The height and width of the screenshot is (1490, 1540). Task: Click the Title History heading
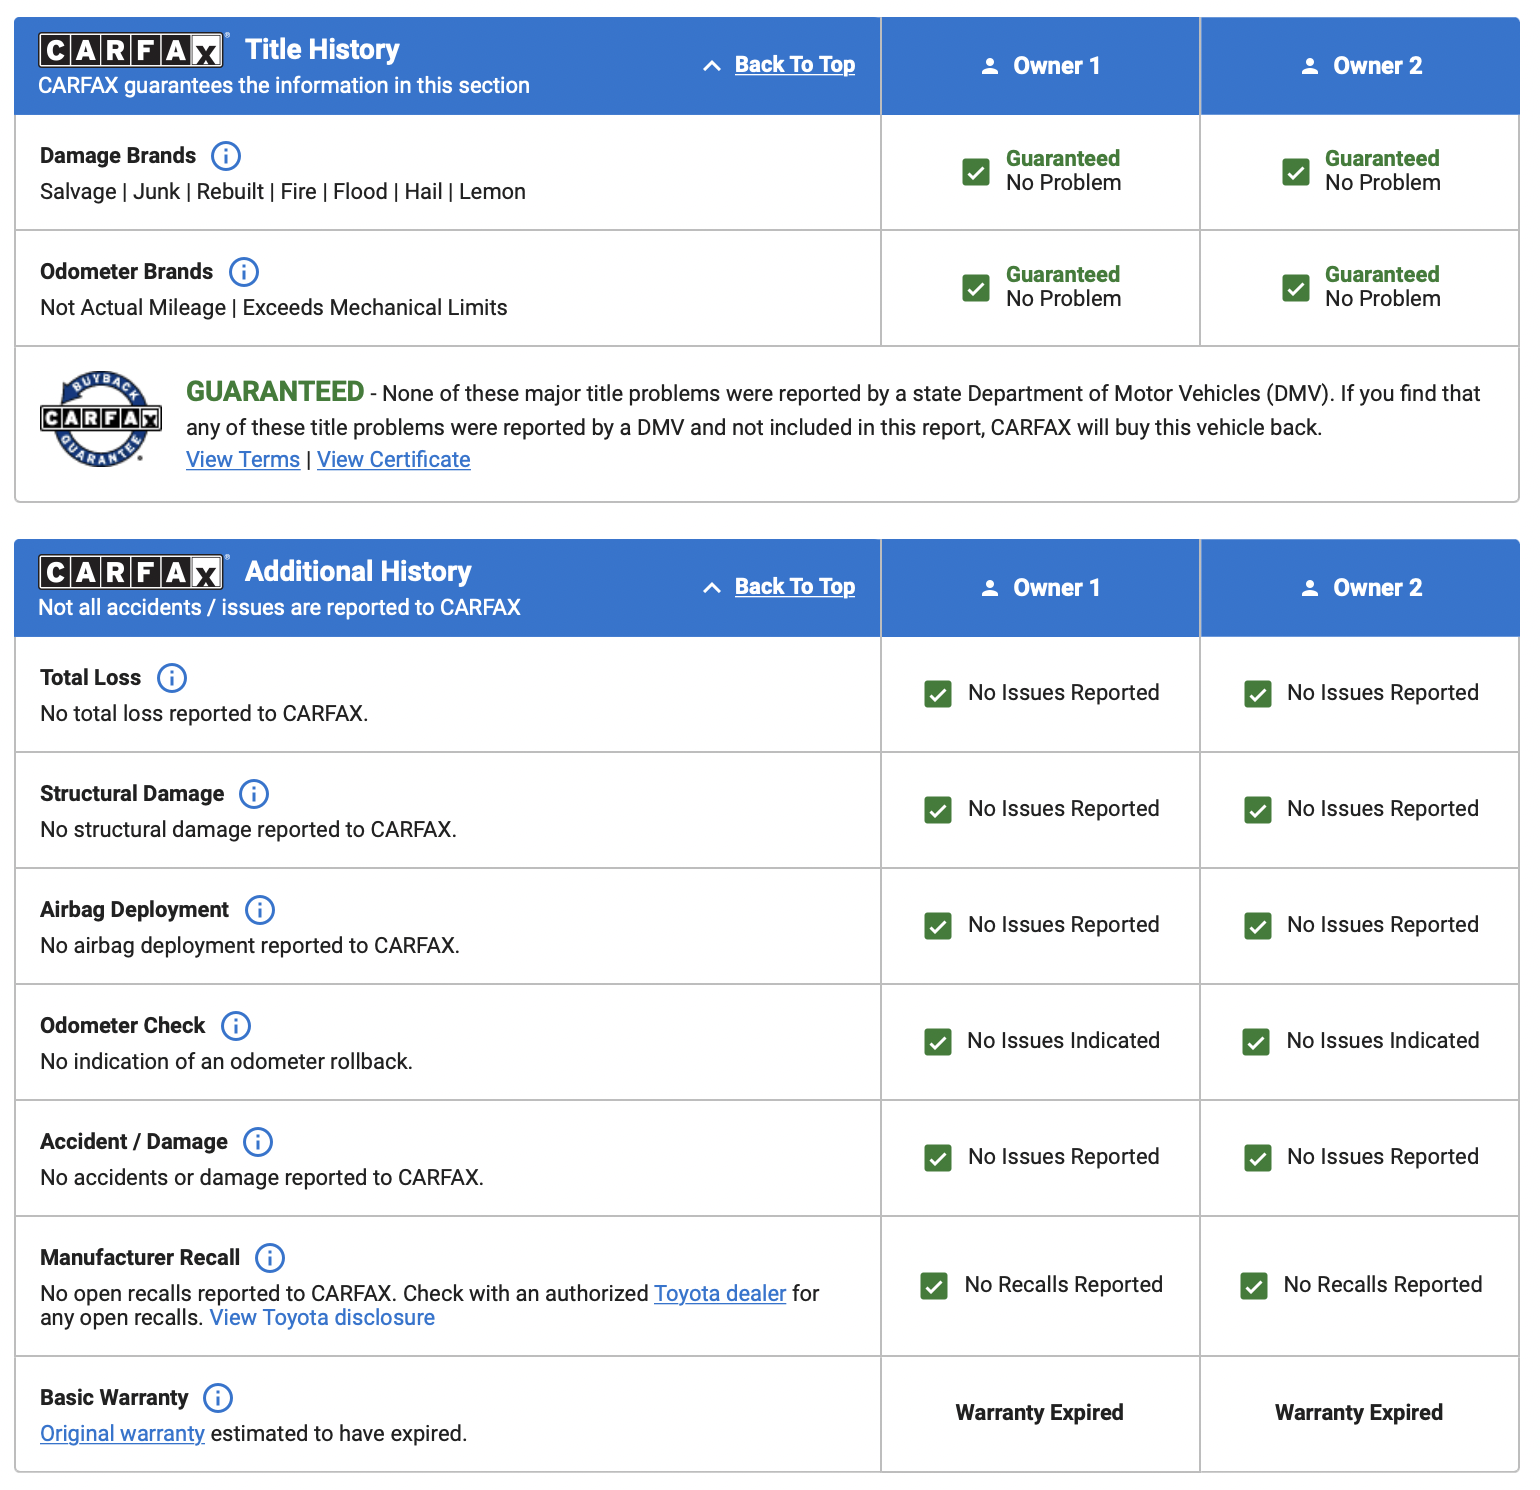pyautogui.click(x=322, y=50)
